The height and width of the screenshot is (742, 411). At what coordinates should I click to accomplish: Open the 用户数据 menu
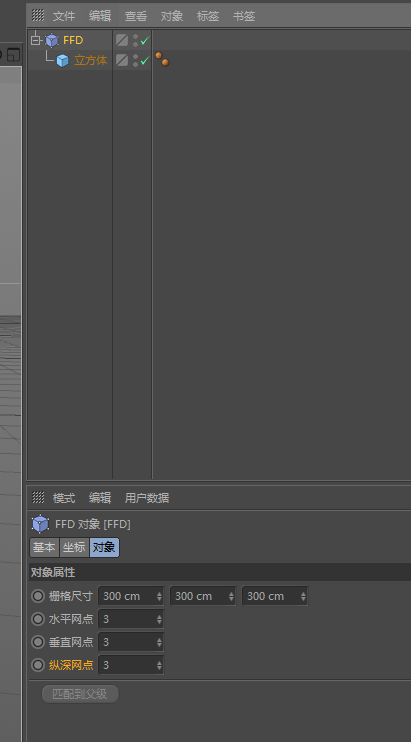coord(147,498)
